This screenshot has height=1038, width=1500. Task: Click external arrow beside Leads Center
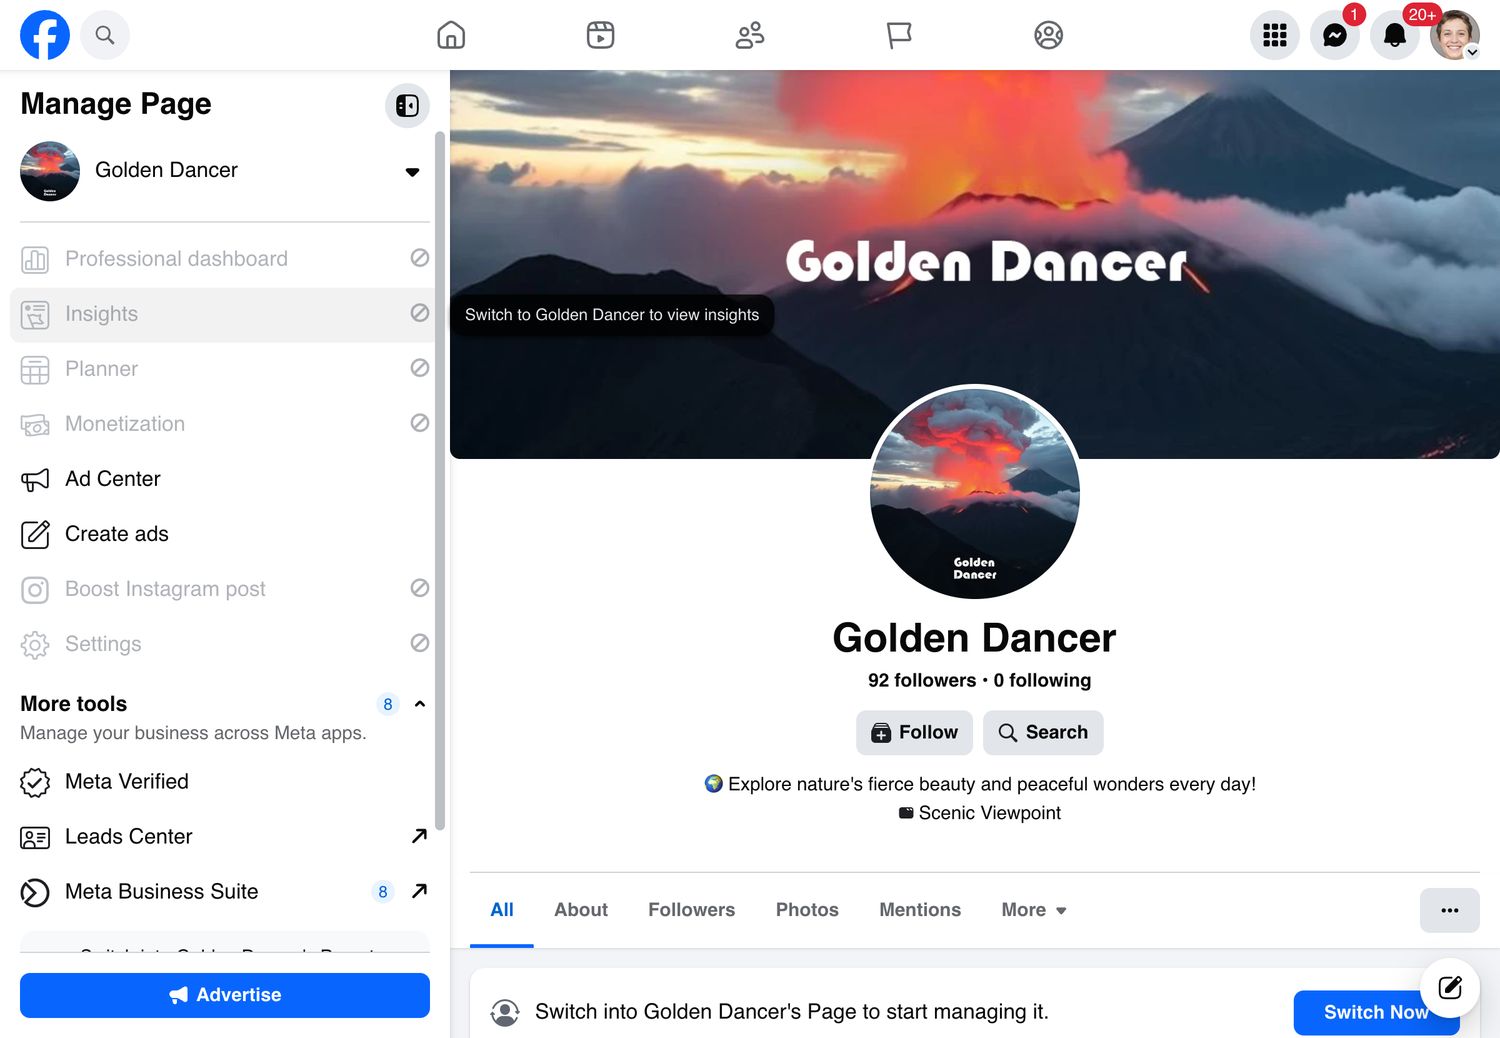[x=420, y=835]
